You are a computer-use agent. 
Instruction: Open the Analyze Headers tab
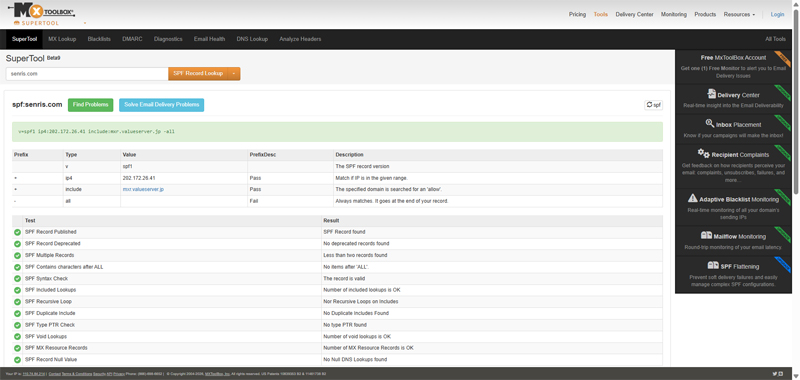coord(300,39)
